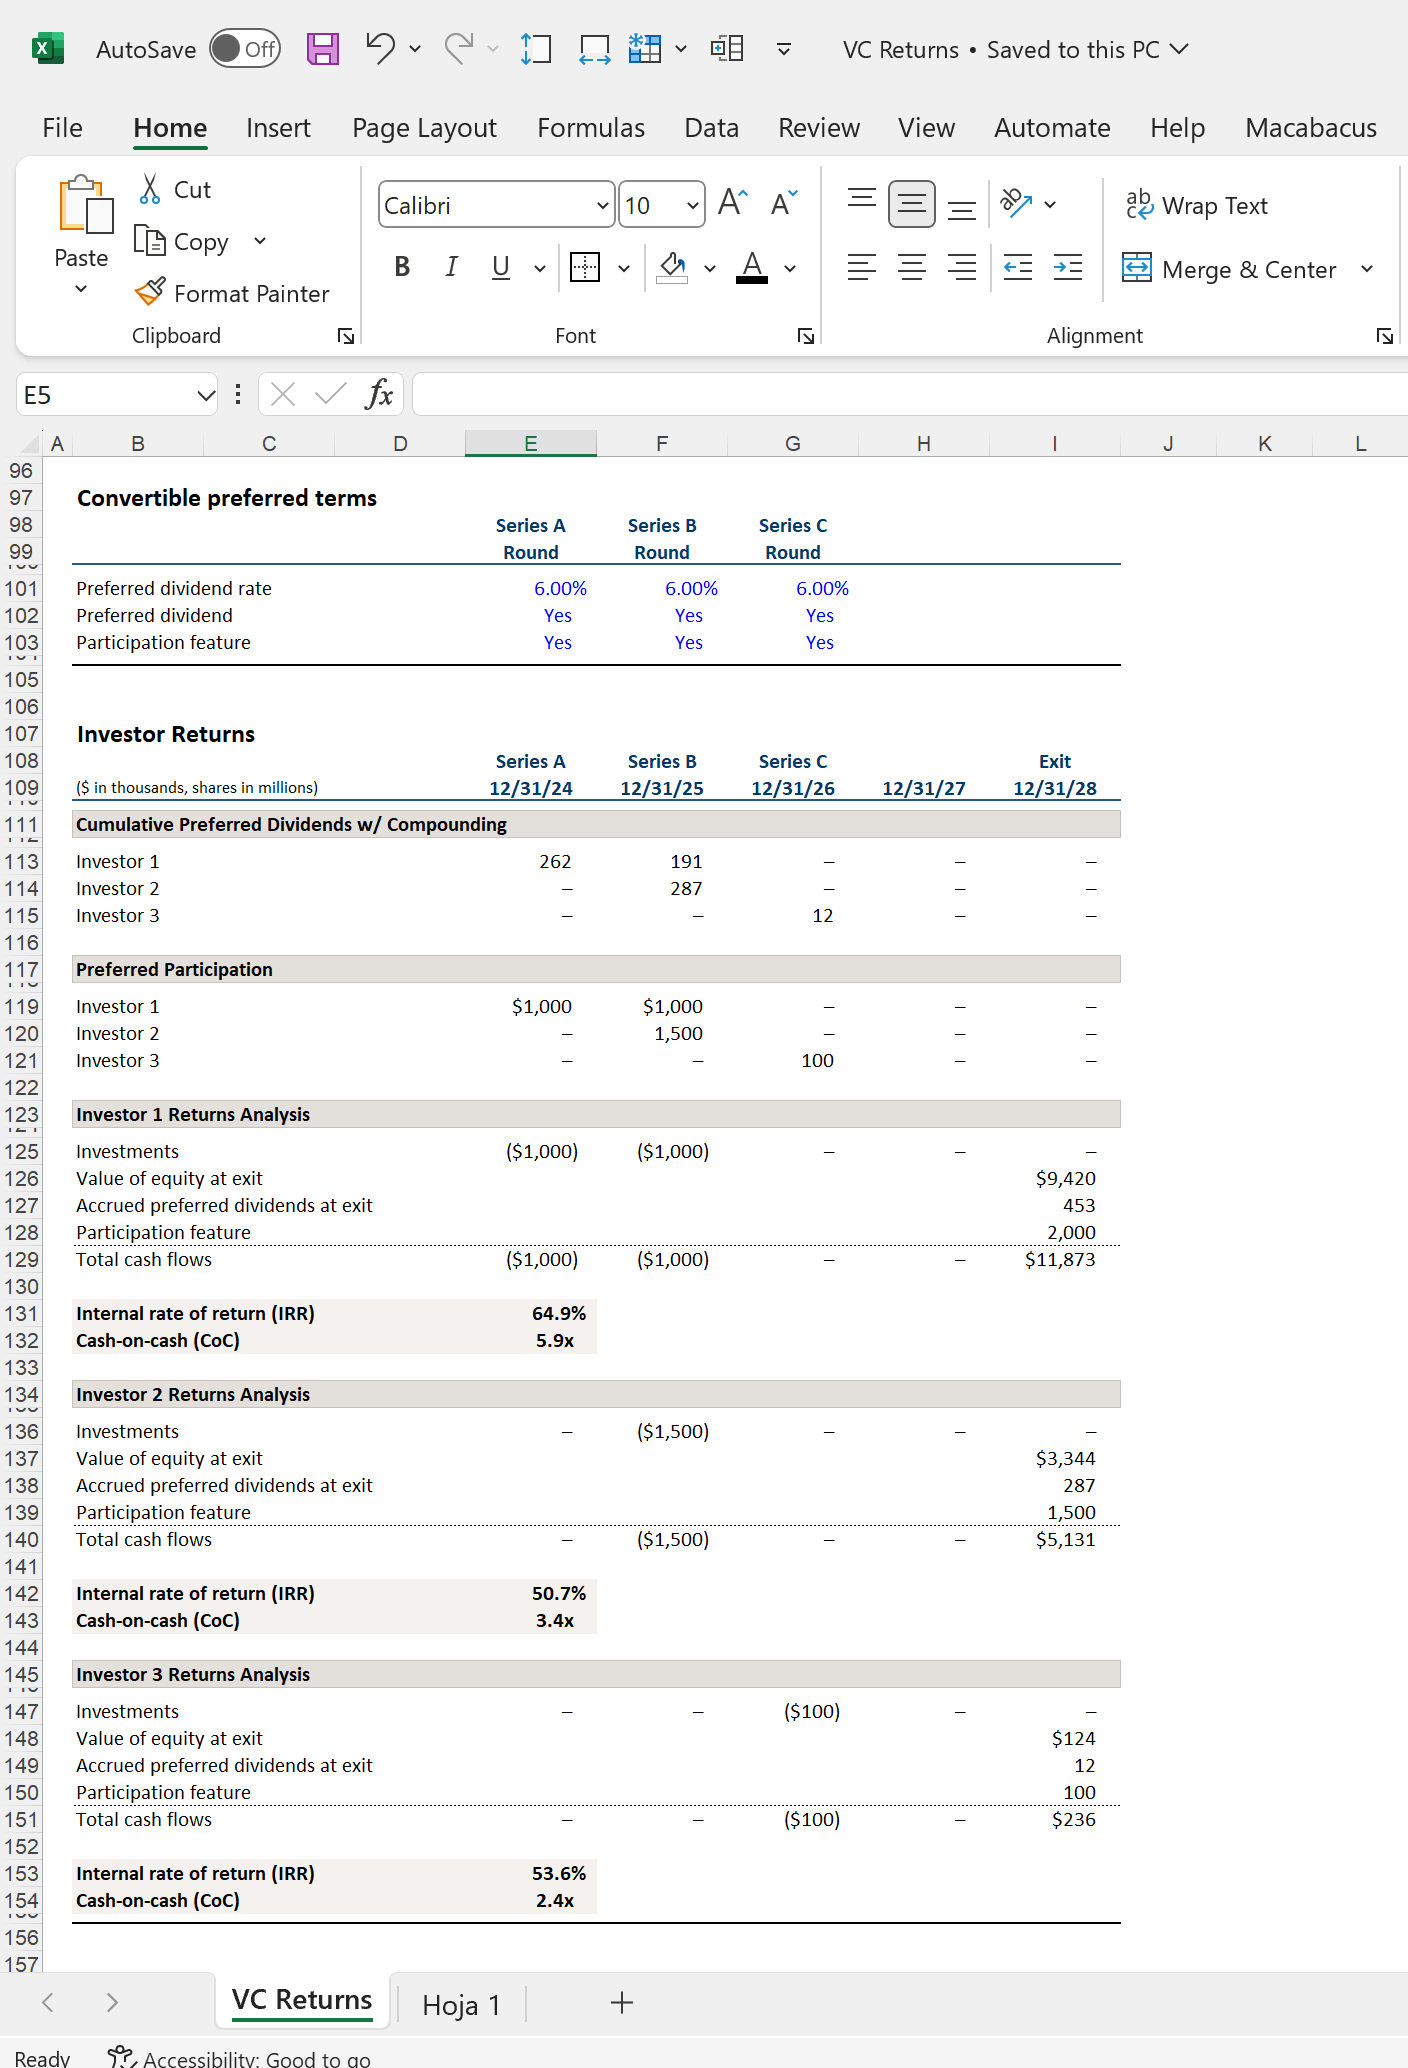Viewport: 1408px width, 2068px height.
Task: Click the Cut scissors icon
Action: pyautogui.click(x=150, y=189)
